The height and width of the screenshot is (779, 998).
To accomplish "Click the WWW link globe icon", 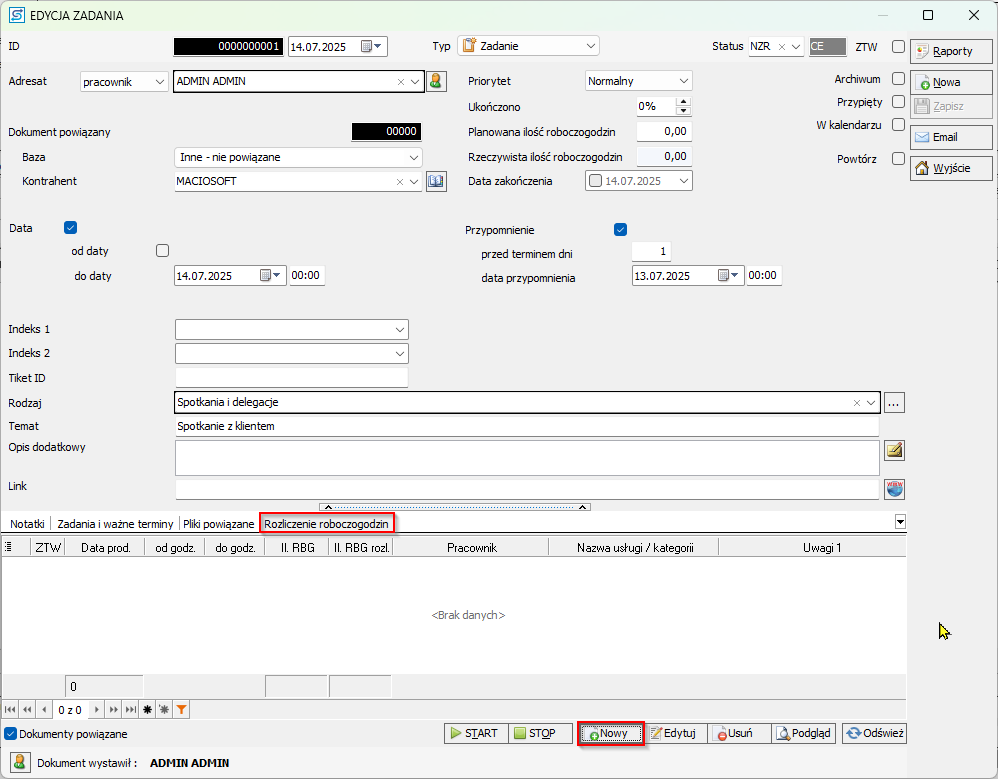I will point(895,489).
